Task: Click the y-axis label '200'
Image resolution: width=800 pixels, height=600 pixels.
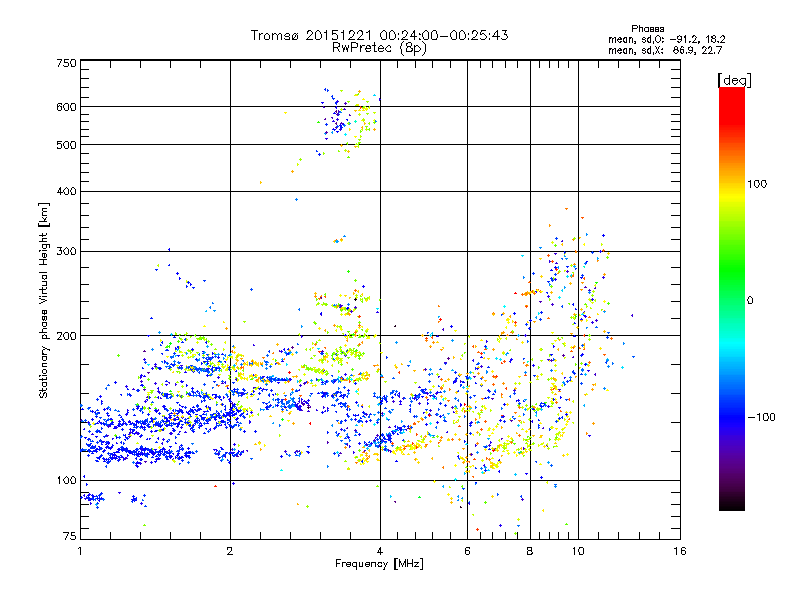Action: pyautogui.click(x=66, y=336)
